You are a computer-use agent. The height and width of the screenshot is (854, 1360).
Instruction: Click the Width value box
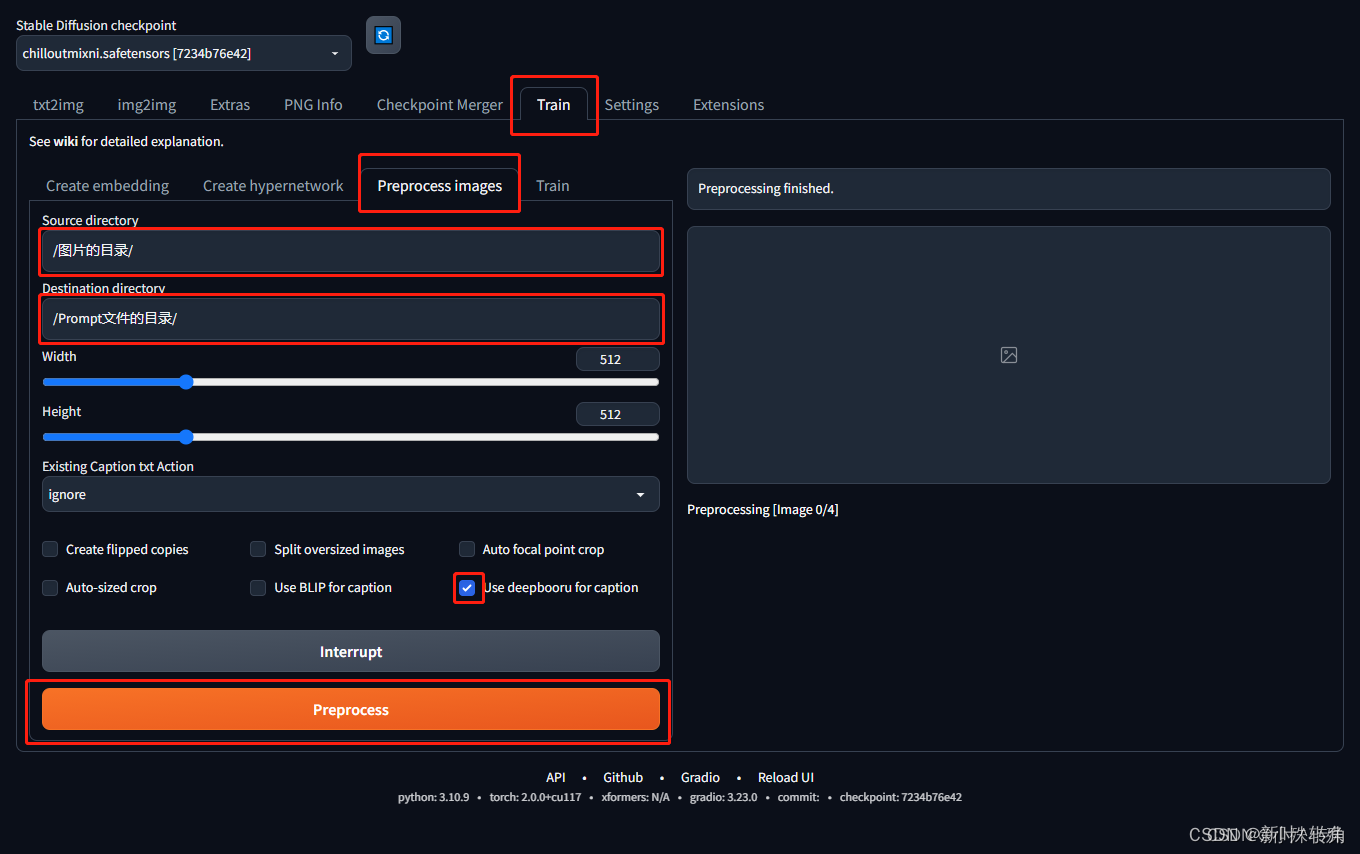[618, 359]
